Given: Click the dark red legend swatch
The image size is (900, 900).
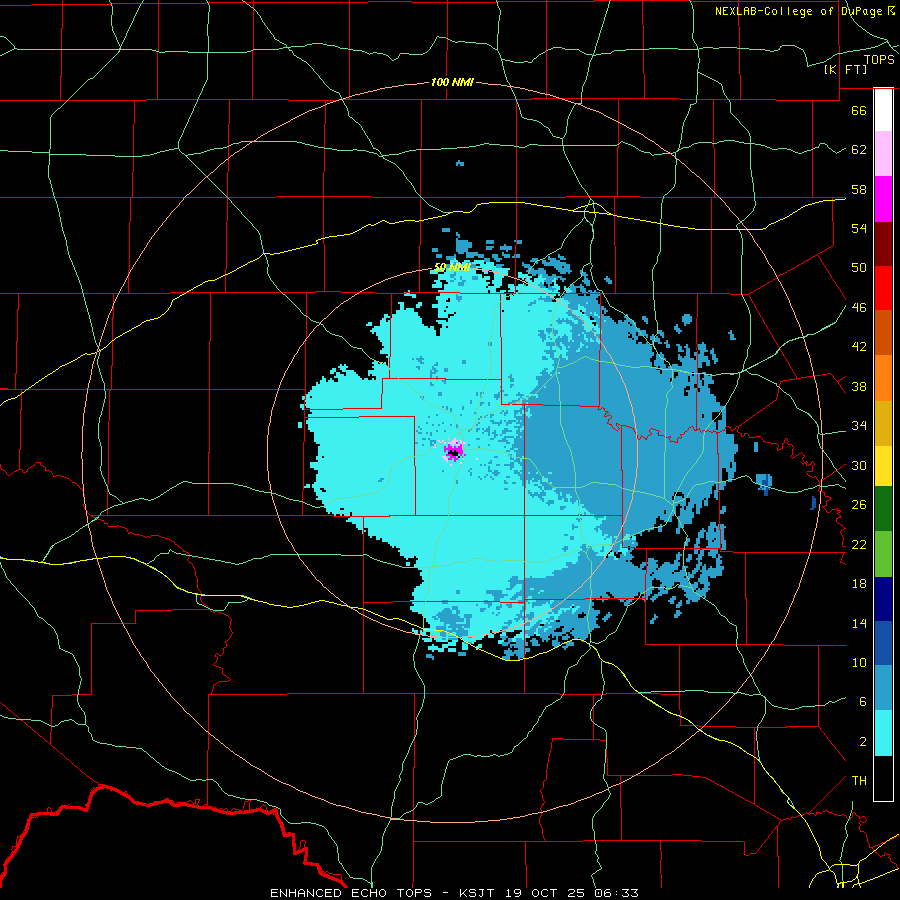Looking at the screenshot, I should tap(883, 244).
